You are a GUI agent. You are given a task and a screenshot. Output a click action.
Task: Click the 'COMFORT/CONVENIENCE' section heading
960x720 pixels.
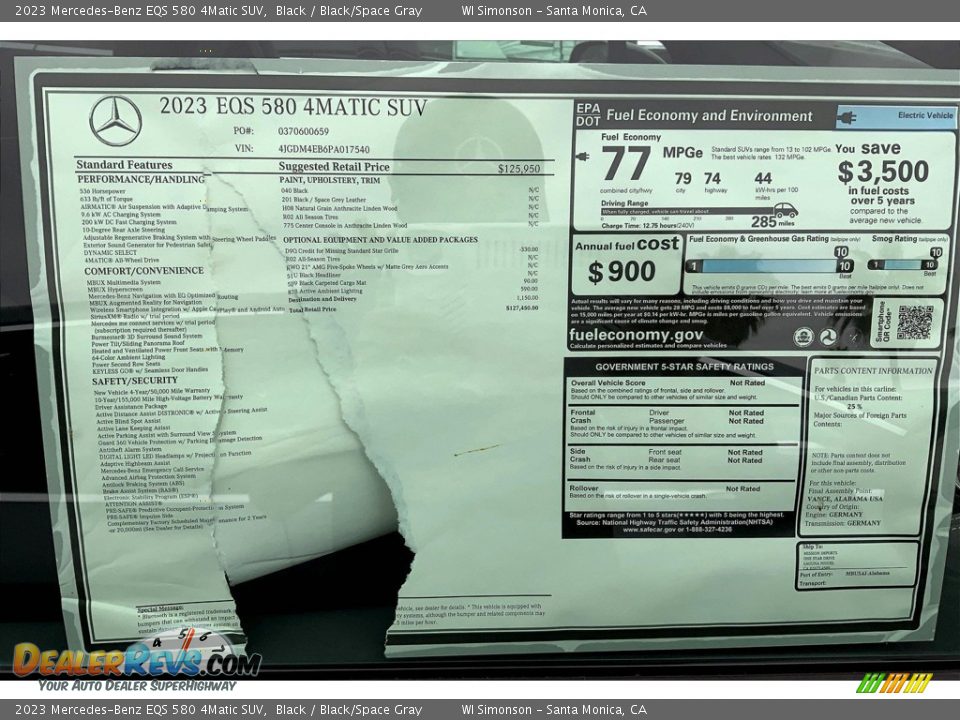coord(144,271)
